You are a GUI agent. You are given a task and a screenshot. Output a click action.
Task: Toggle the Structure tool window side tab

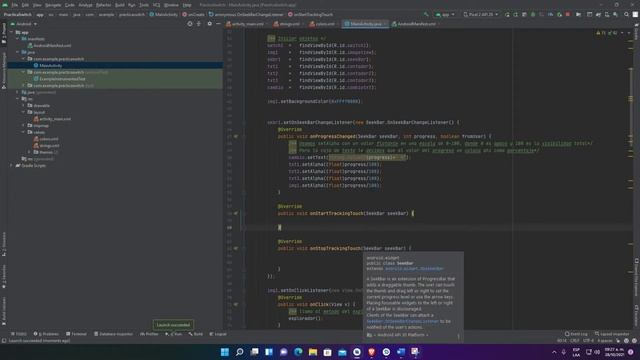[x=4, y=244]
